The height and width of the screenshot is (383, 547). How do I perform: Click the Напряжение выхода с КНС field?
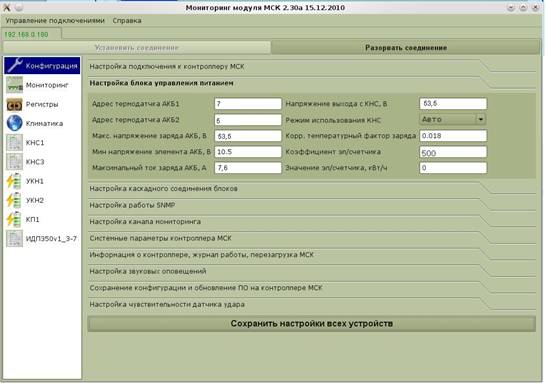pyautogui.click(x=453, y=104)
